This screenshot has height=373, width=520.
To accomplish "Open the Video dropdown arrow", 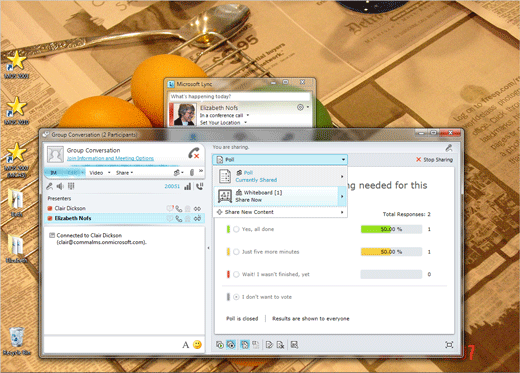I will 109,173.
